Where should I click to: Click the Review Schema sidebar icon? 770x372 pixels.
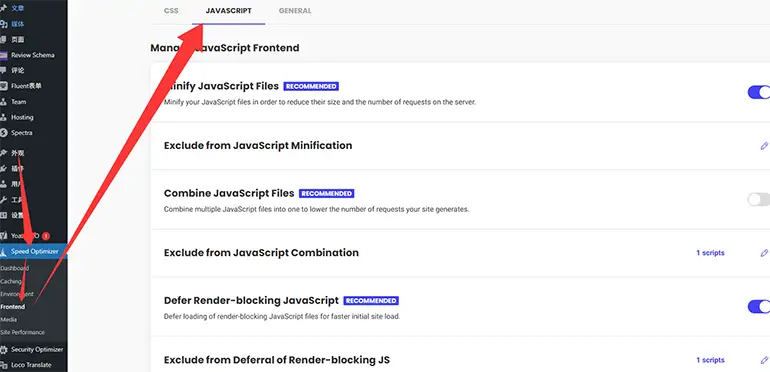[x=4, y=55]
